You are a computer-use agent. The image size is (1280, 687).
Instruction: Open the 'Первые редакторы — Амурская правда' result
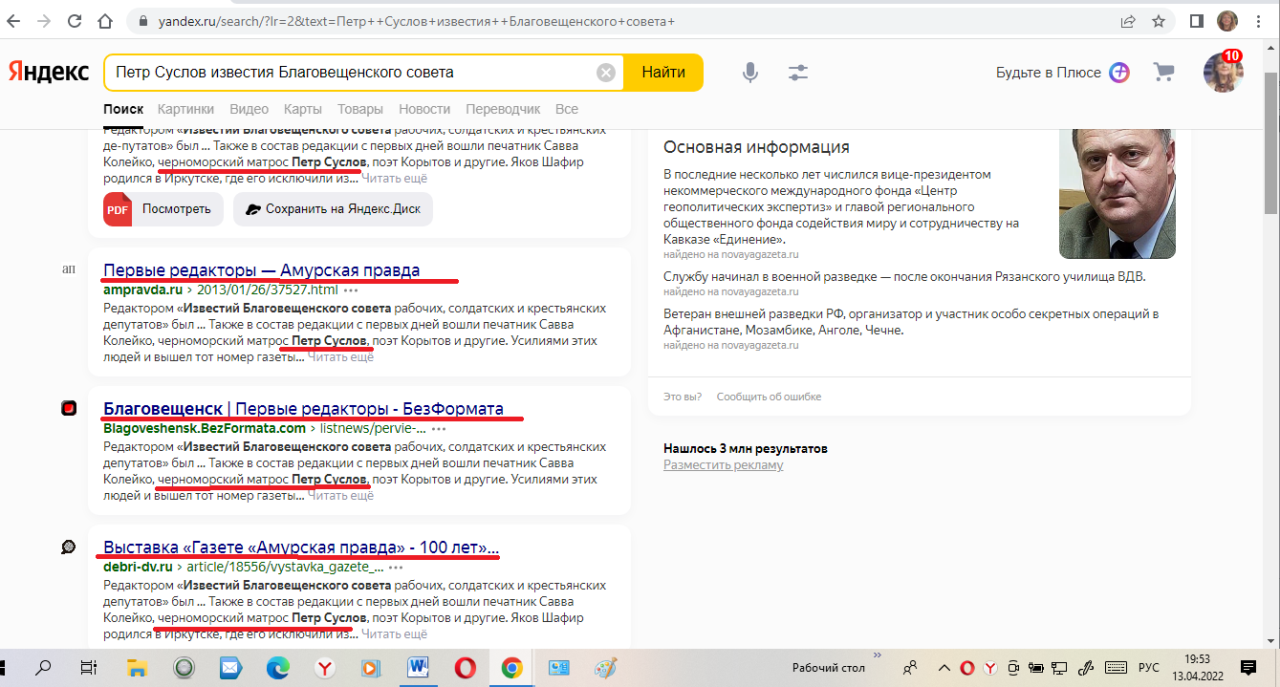[x=262, y=270]
